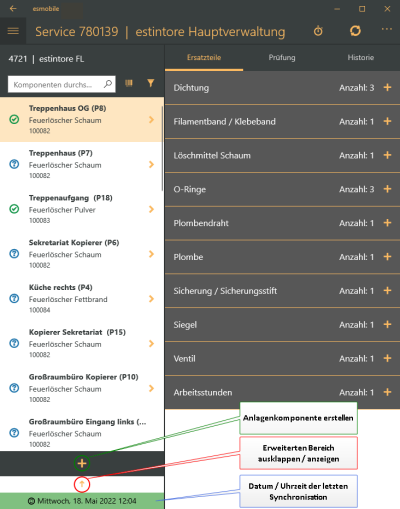Screen dimensions: 400x509
Task: Increase O-Ringe quantity with plus
Action: 387,189
